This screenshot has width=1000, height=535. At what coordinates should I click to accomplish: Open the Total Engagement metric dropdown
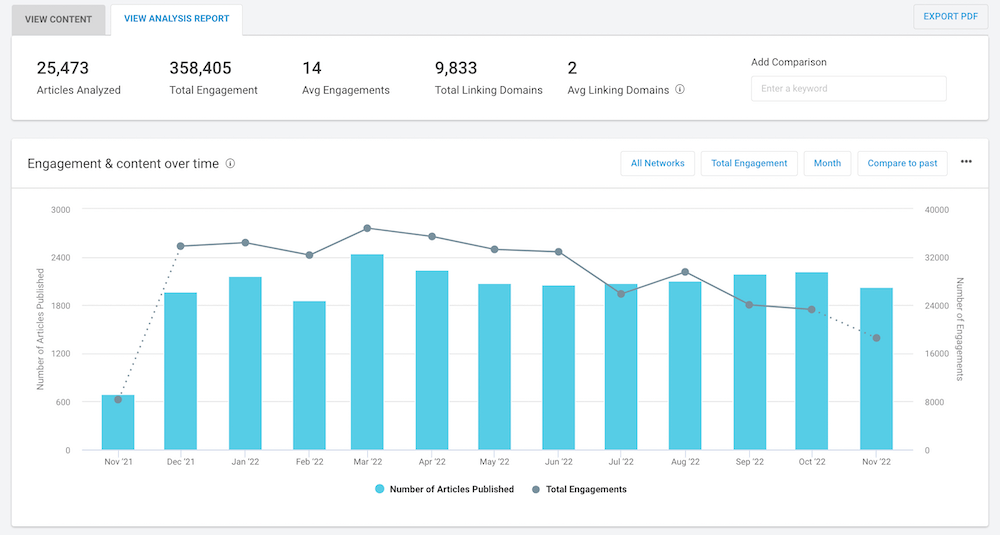(748, 163)
